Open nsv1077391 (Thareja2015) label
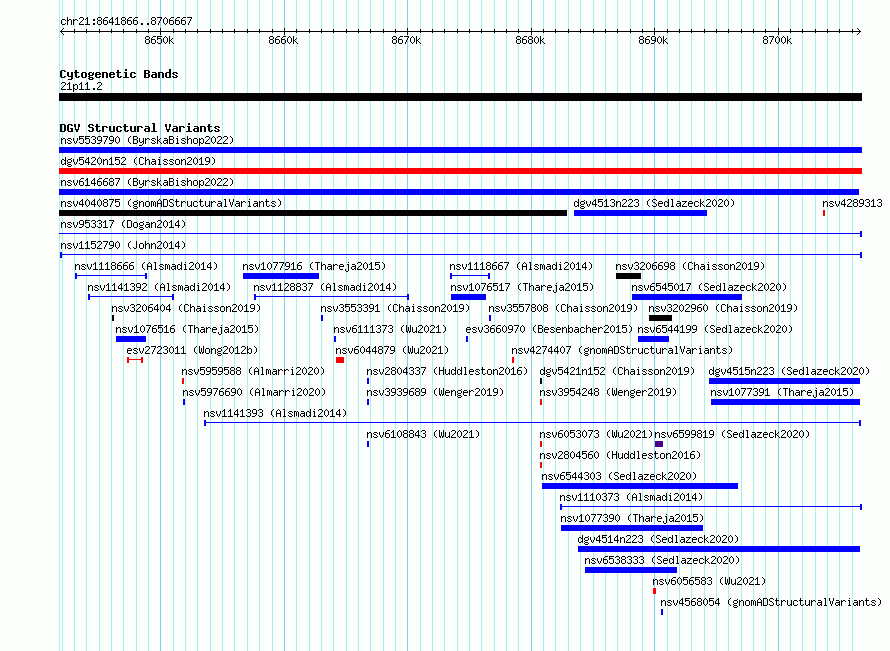 [782, 392]
